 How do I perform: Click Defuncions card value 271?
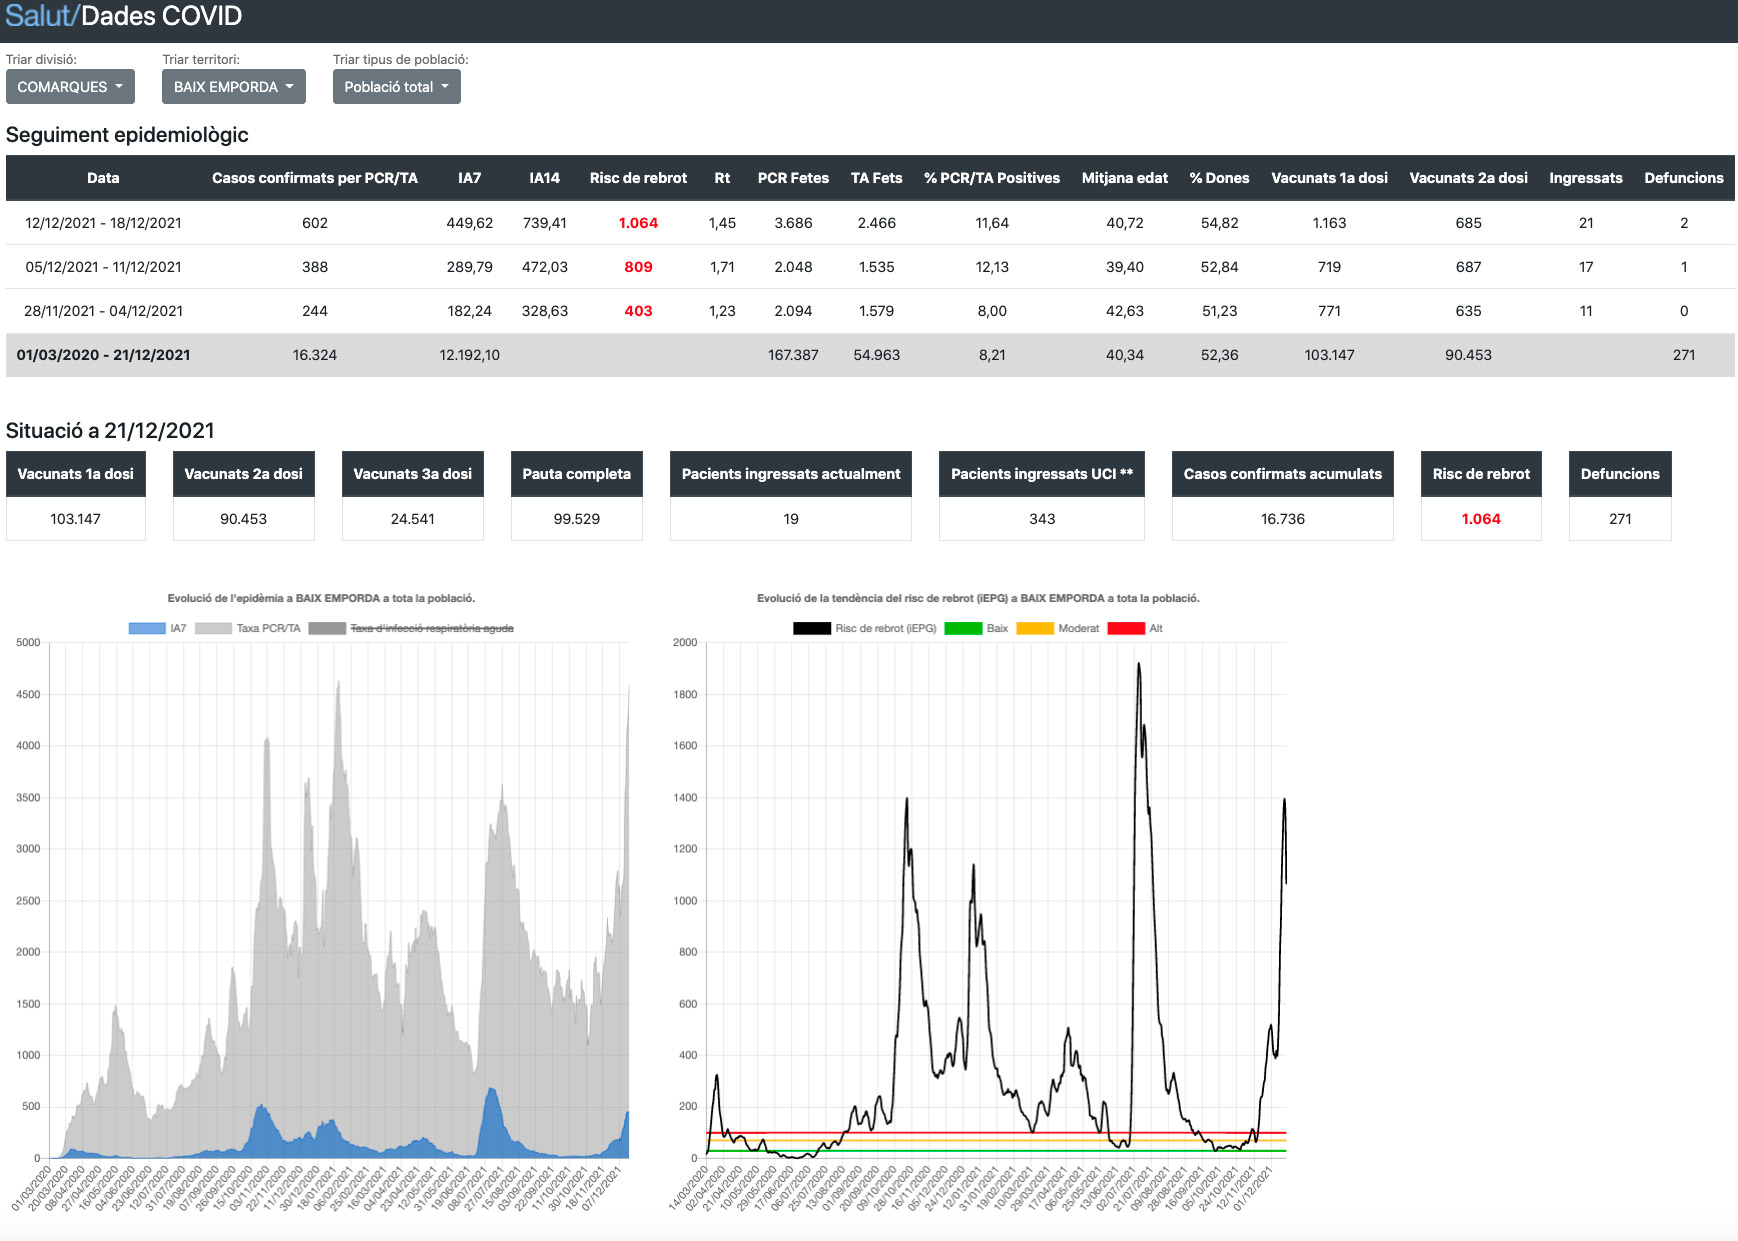1620,519
